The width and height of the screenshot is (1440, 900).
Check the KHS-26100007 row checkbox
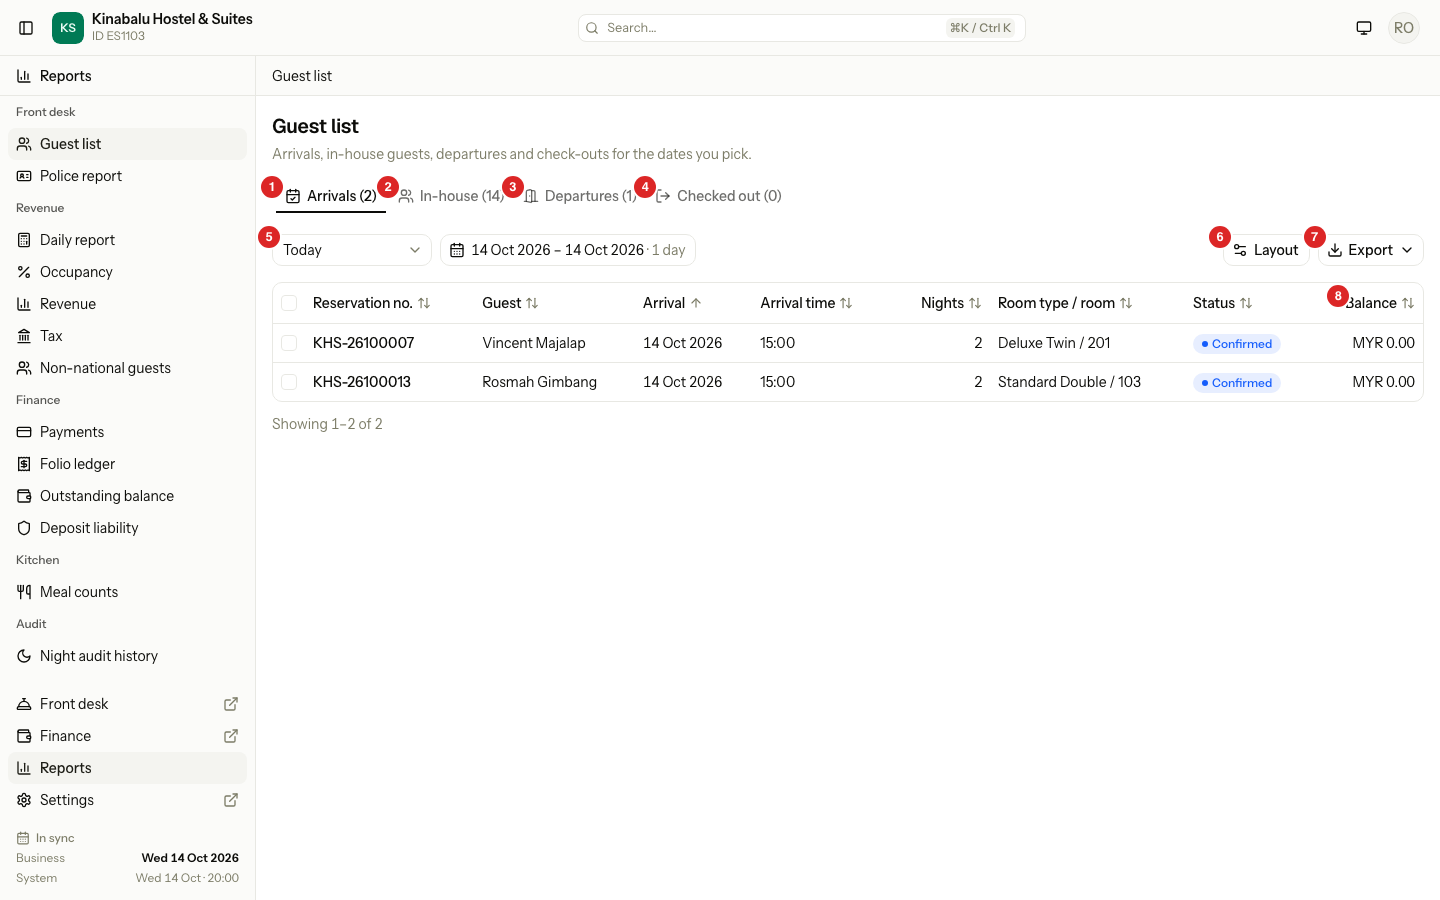tap(289, 343)
